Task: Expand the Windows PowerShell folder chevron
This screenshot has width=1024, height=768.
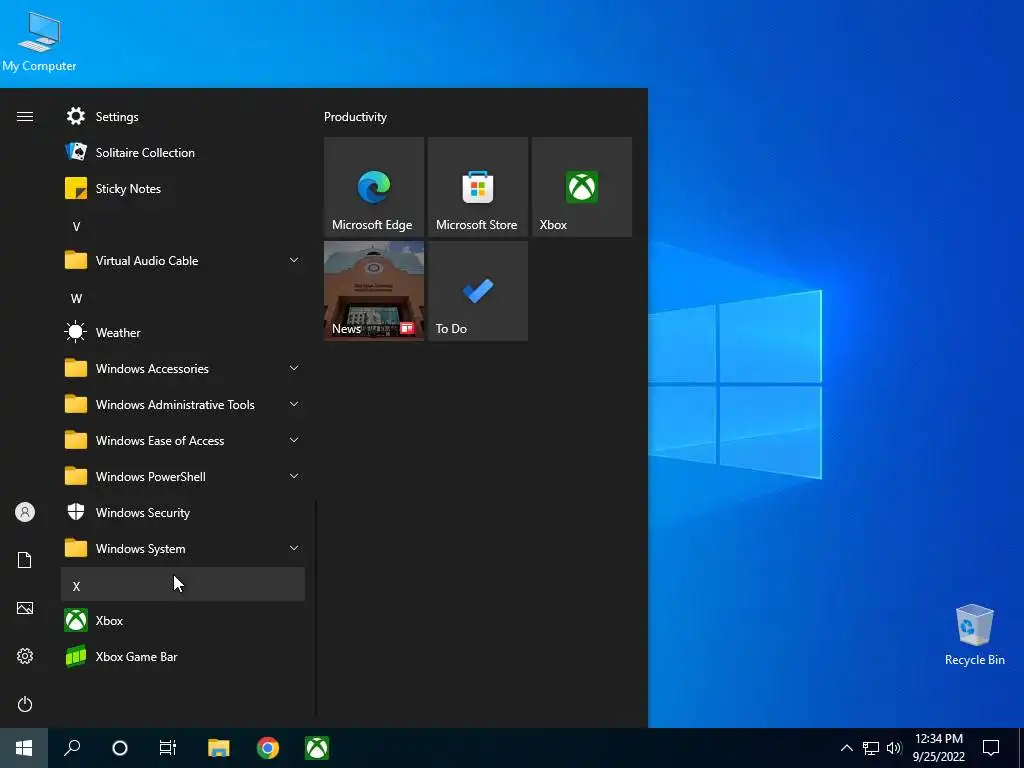Action: (x=294, y=476)
